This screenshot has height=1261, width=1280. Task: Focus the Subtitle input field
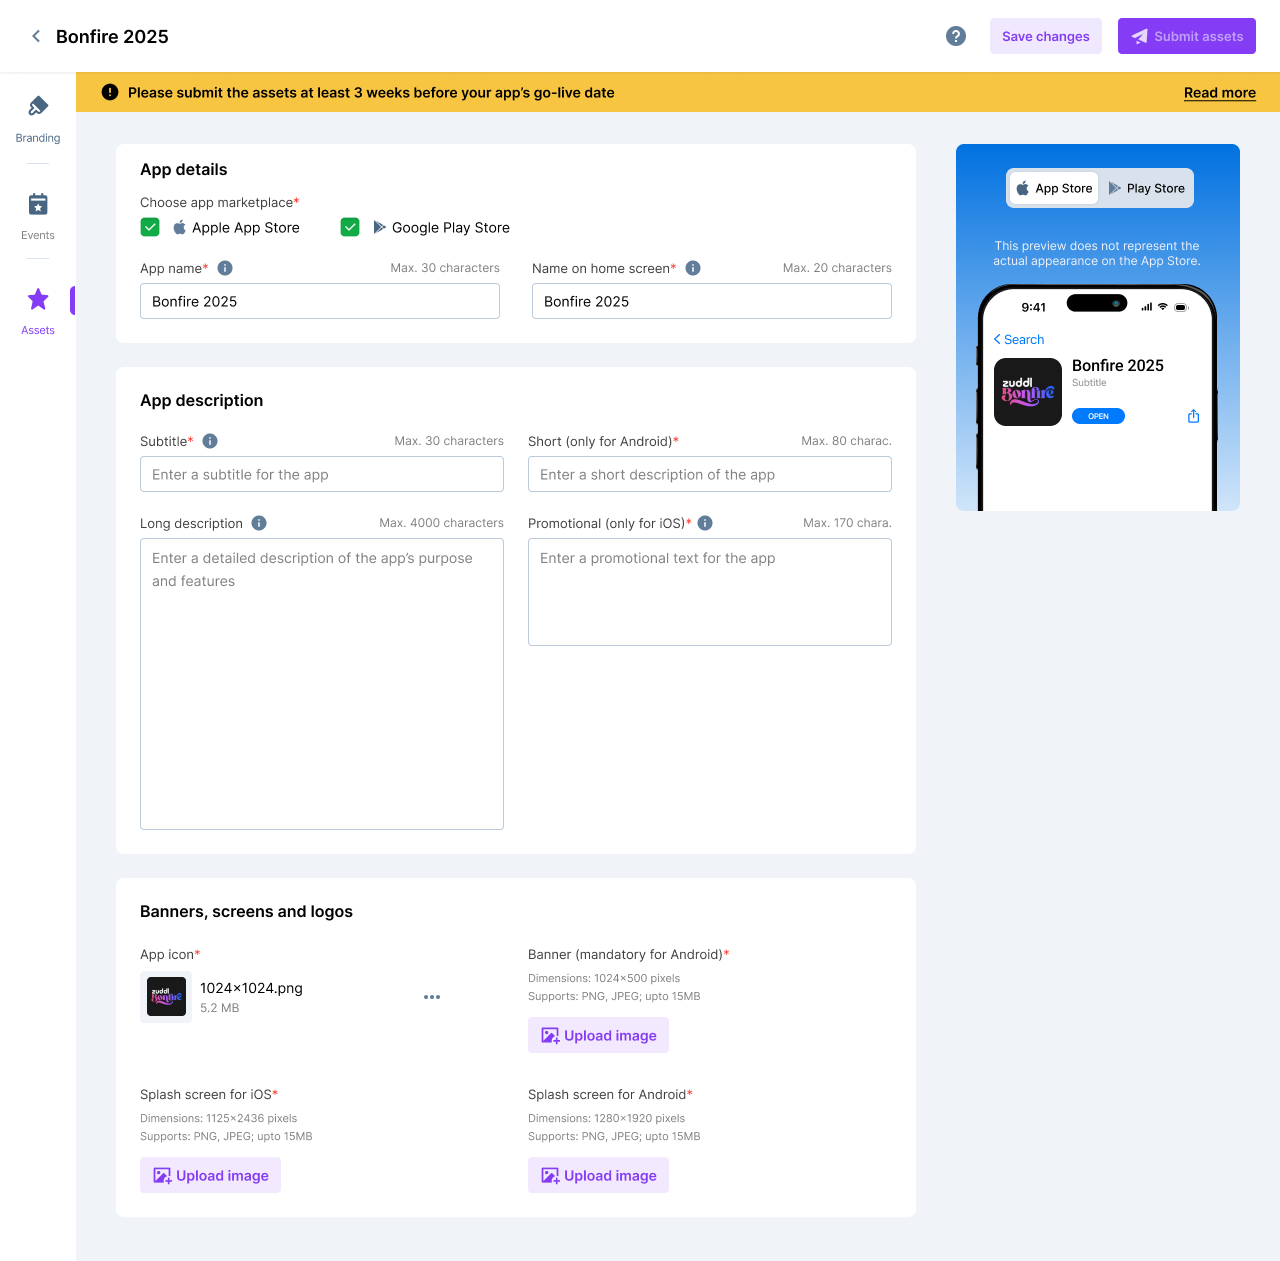click(x=322, y=474)
